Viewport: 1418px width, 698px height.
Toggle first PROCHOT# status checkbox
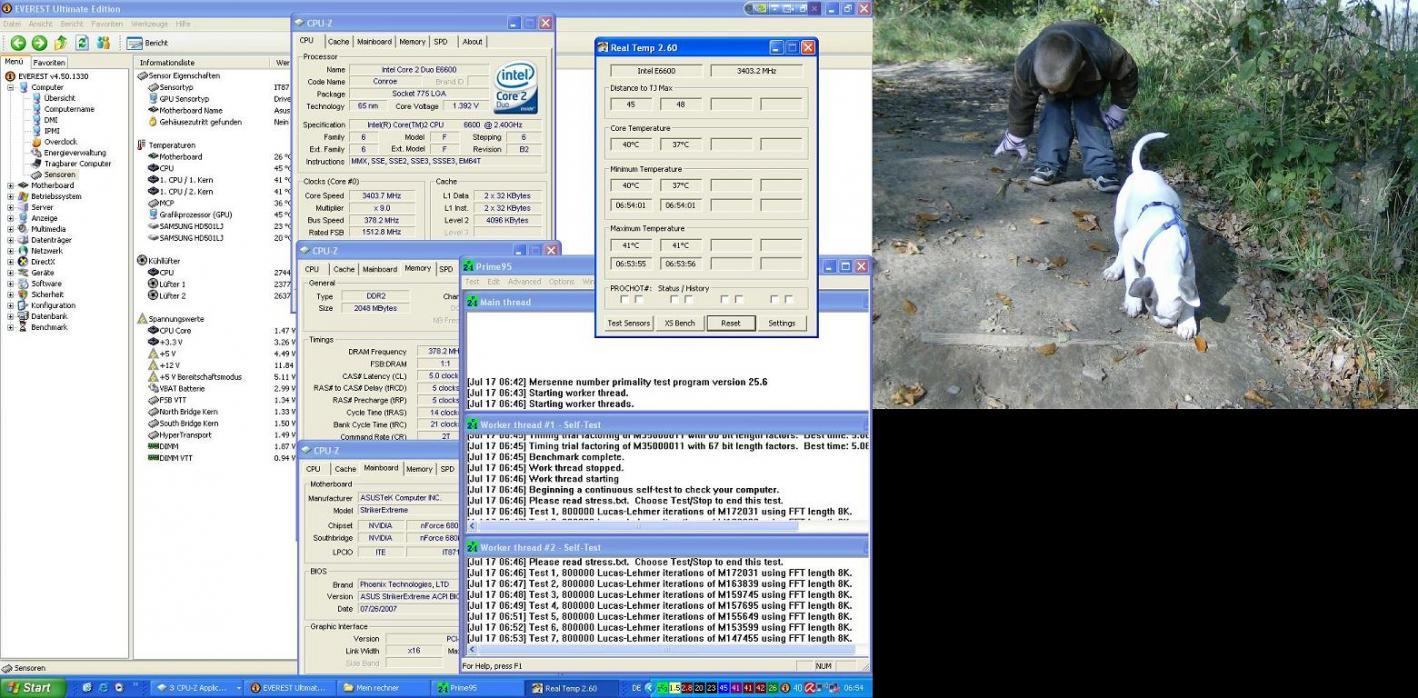[x=624, y=299]
